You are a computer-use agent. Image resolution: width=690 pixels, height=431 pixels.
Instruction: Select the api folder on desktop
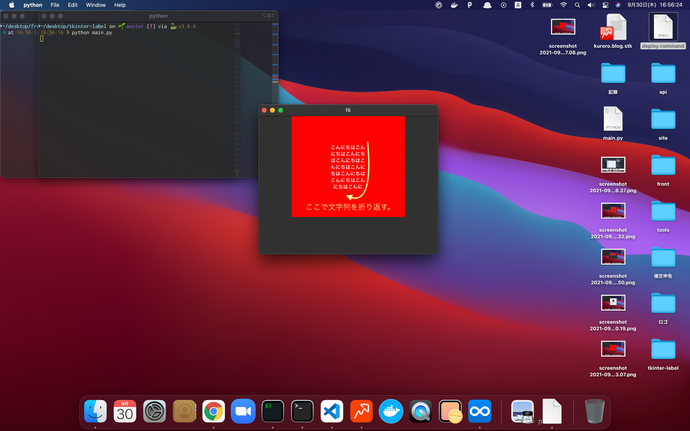coord(663,77)
